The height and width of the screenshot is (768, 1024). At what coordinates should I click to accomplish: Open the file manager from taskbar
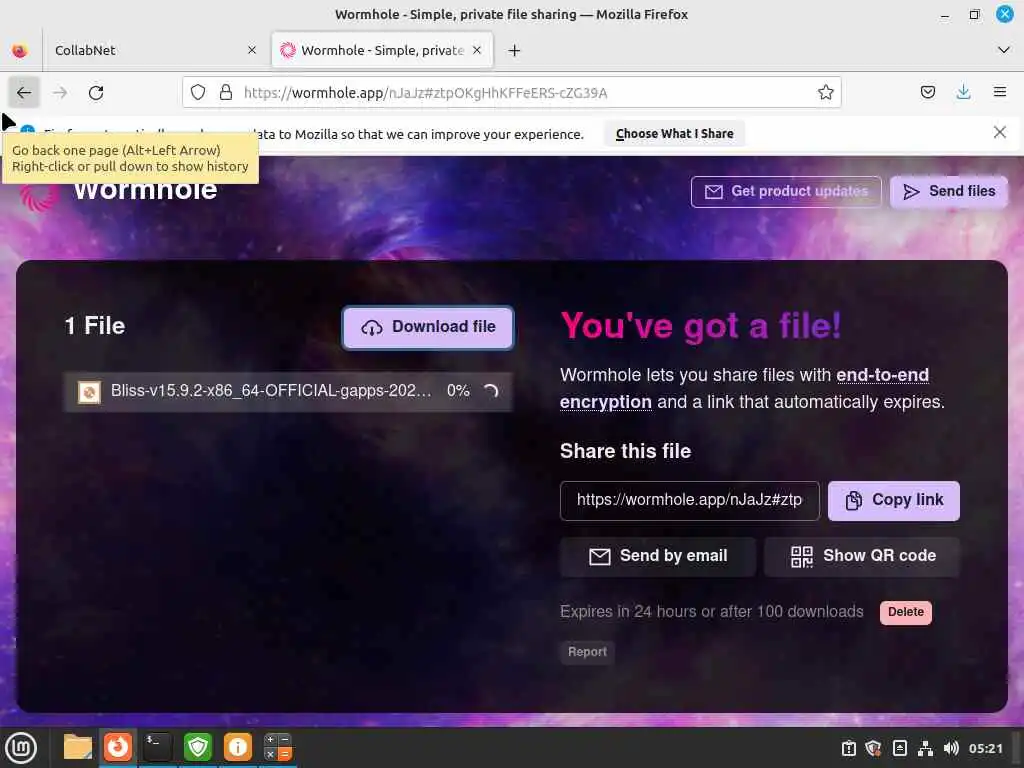[x=78, y=747]
